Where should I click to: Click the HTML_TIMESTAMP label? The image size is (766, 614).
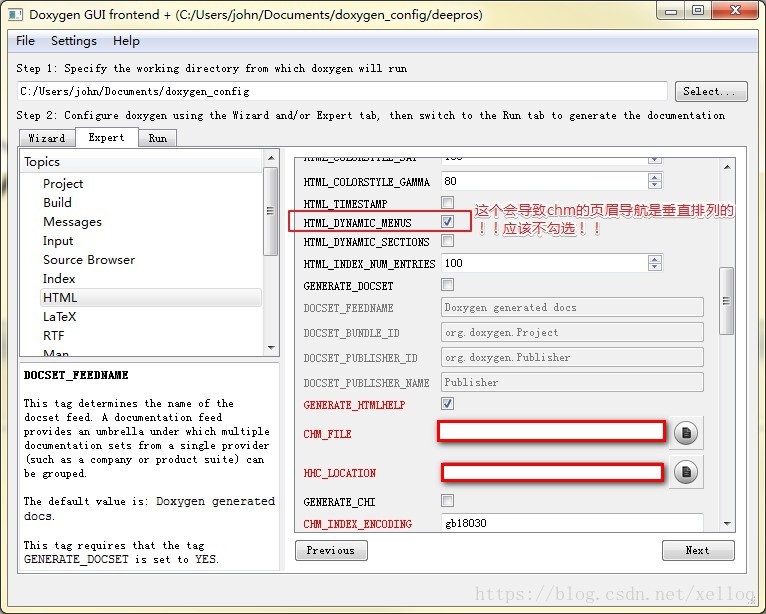345,204
